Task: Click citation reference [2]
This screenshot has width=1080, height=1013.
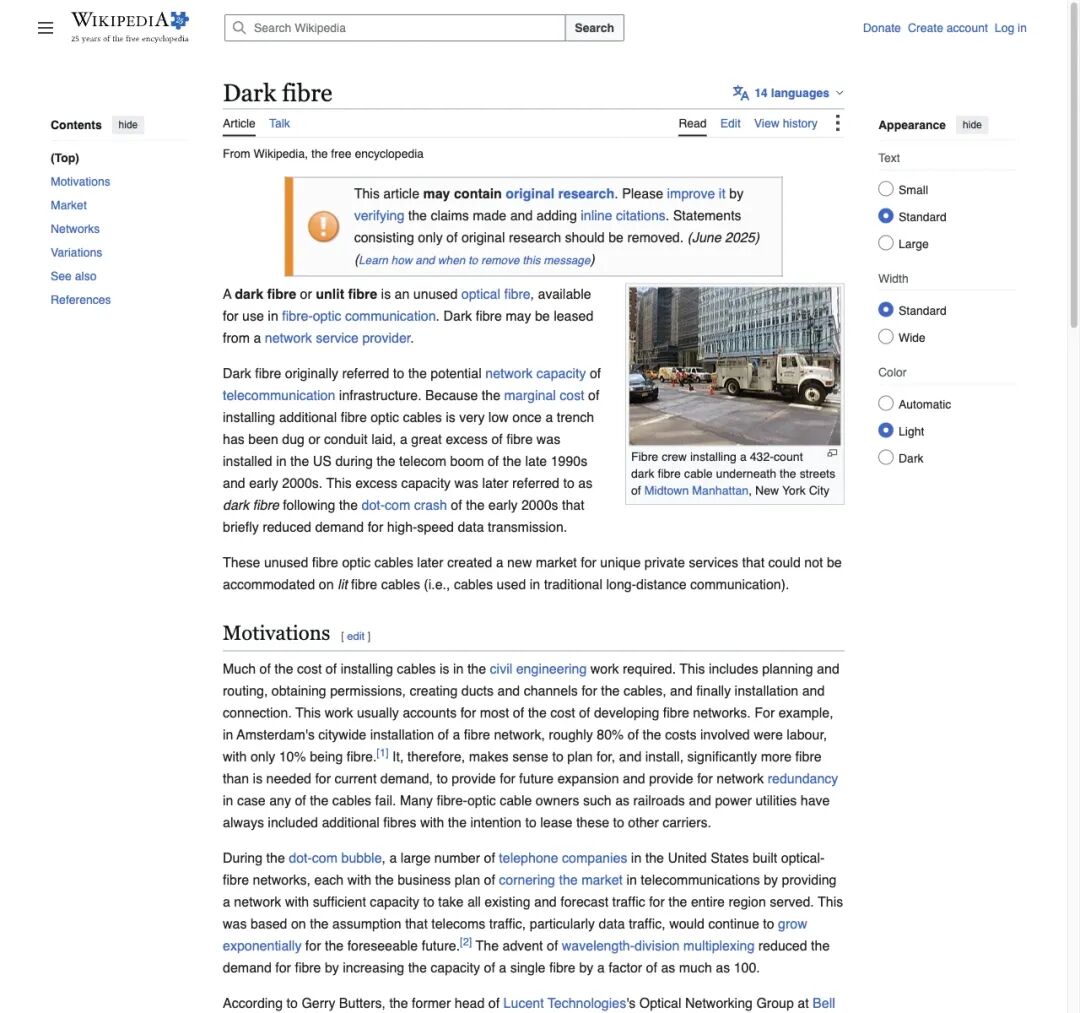Action: (466, 942)
